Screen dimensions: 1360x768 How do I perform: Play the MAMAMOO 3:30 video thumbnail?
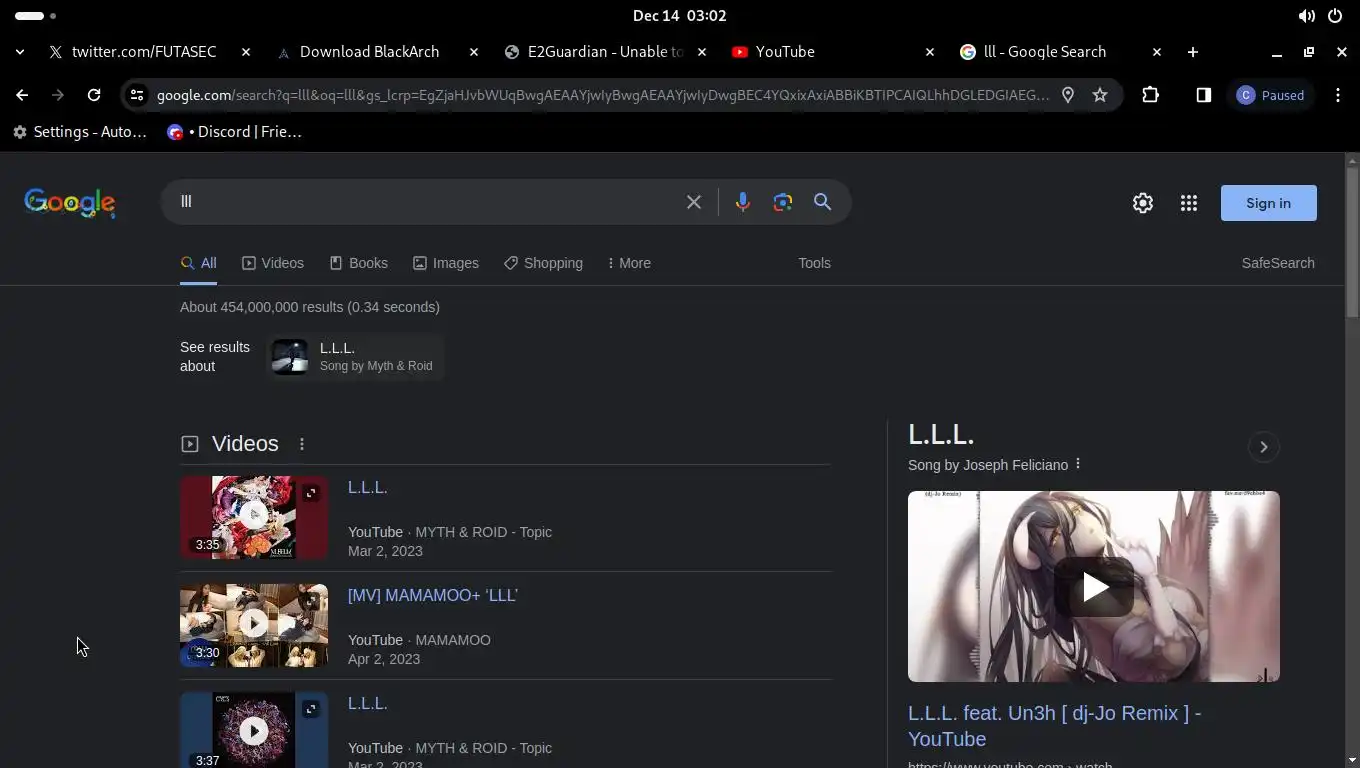click(254, 625)
